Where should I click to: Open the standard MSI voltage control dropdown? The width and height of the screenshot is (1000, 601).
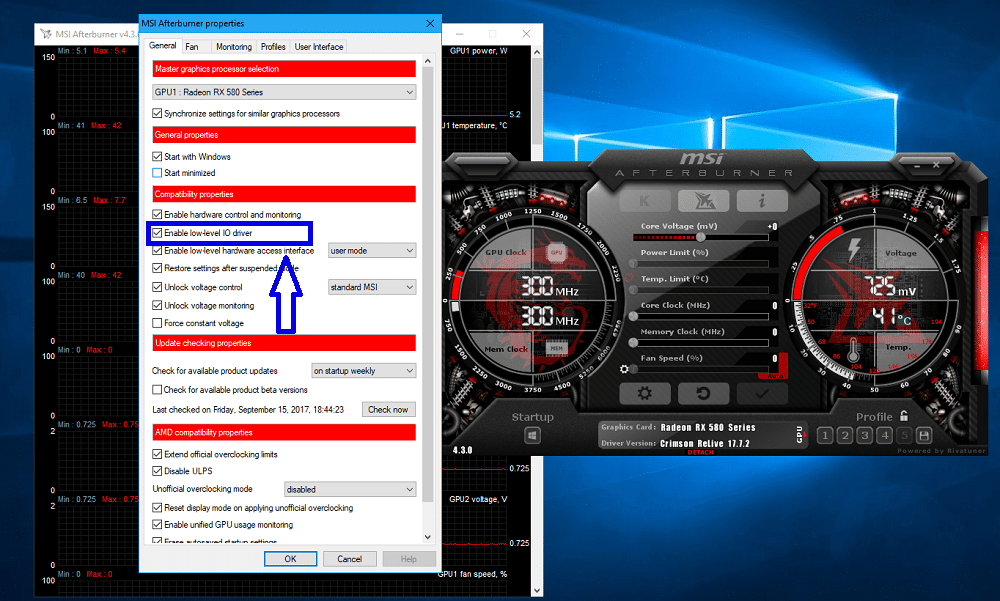coord(372,287)
